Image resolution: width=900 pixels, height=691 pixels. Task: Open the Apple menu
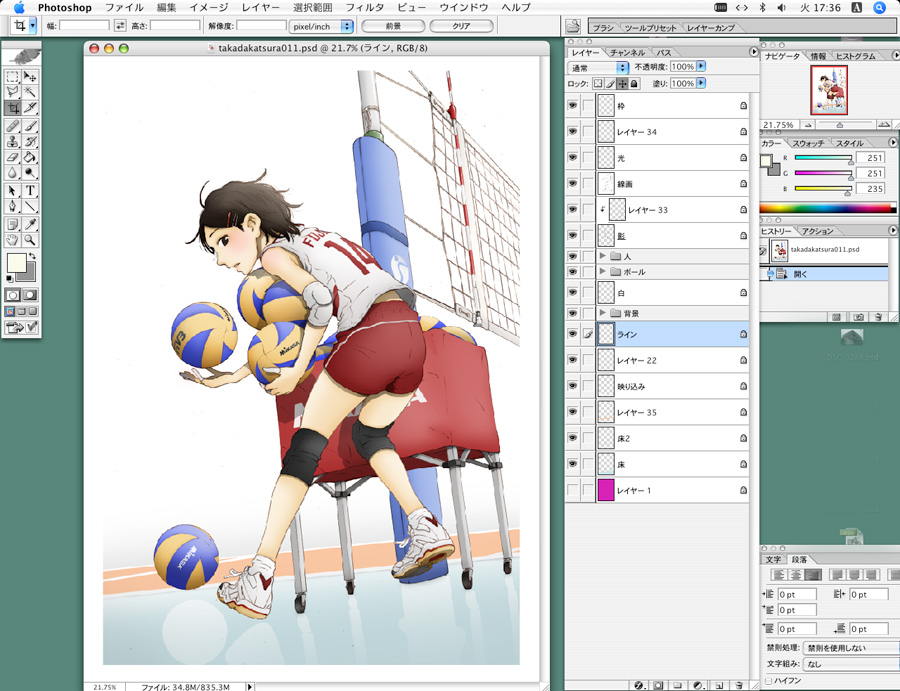(19, 7)
